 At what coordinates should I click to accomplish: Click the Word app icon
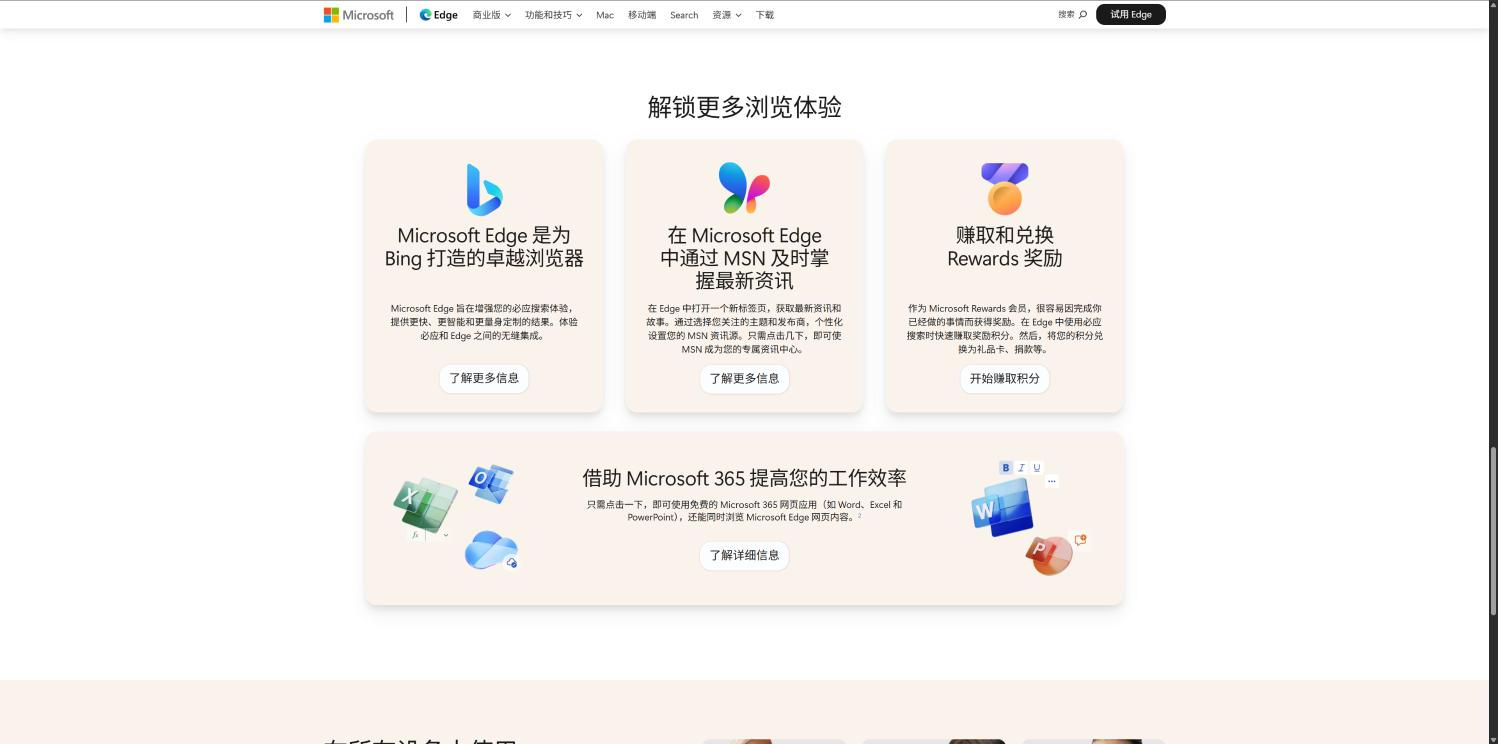pos(1001,508)
